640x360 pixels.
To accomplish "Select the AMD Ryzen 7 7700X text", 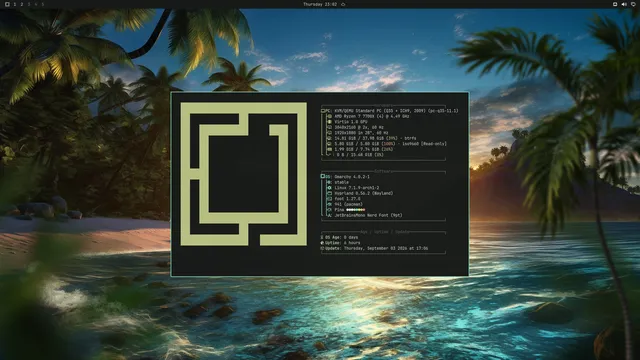I will (x=372, y=116).
